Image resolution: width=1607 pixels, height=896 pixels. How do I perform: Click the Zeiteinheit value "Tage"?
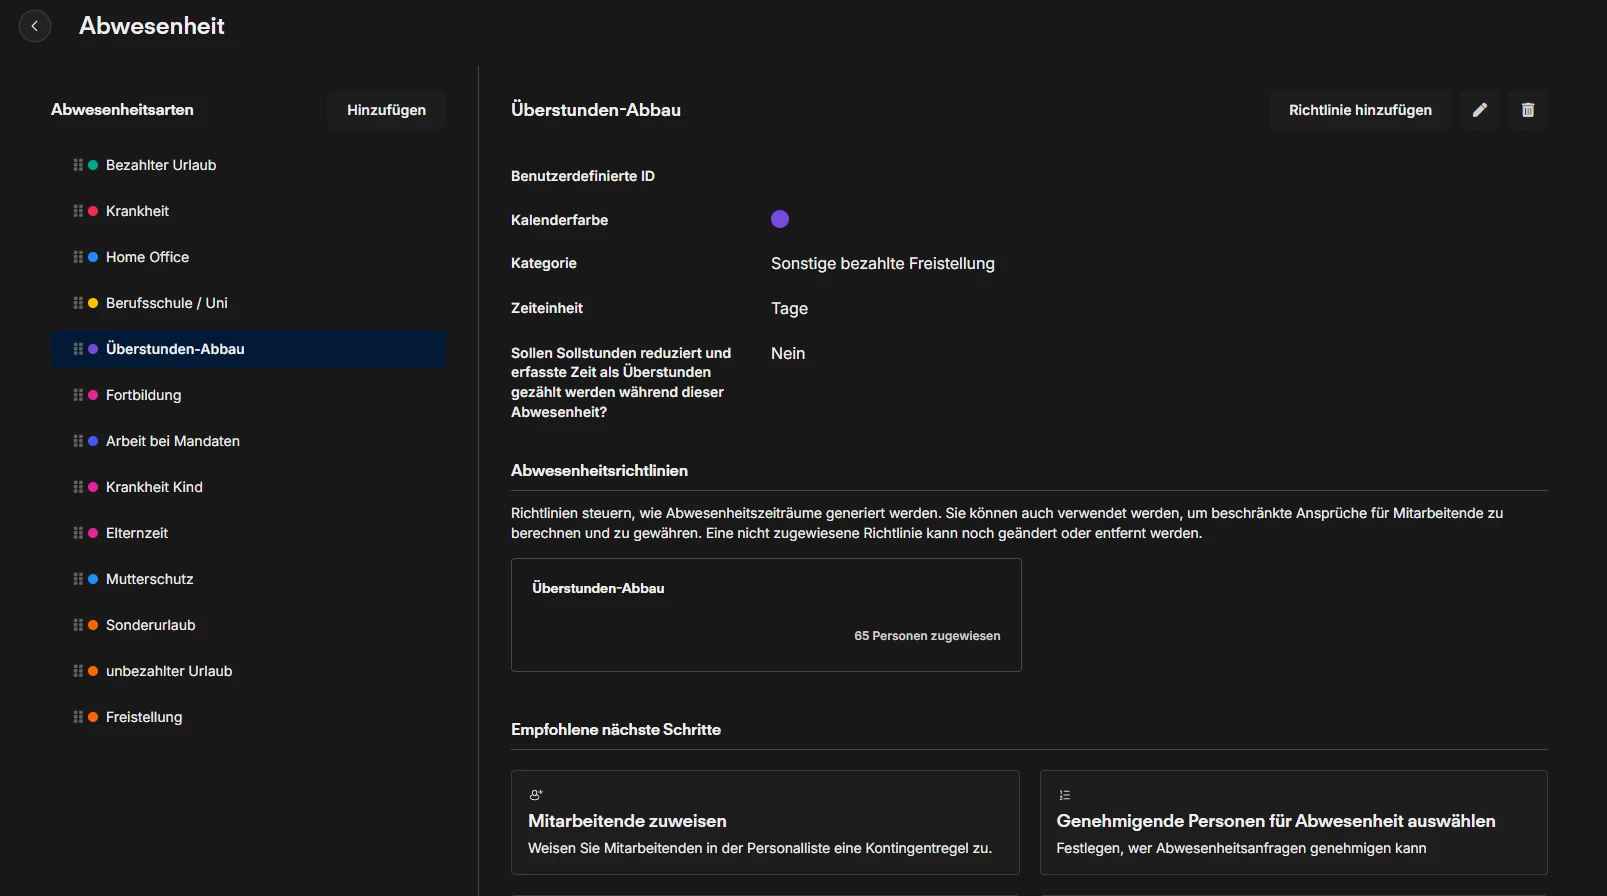coord(789,309)
